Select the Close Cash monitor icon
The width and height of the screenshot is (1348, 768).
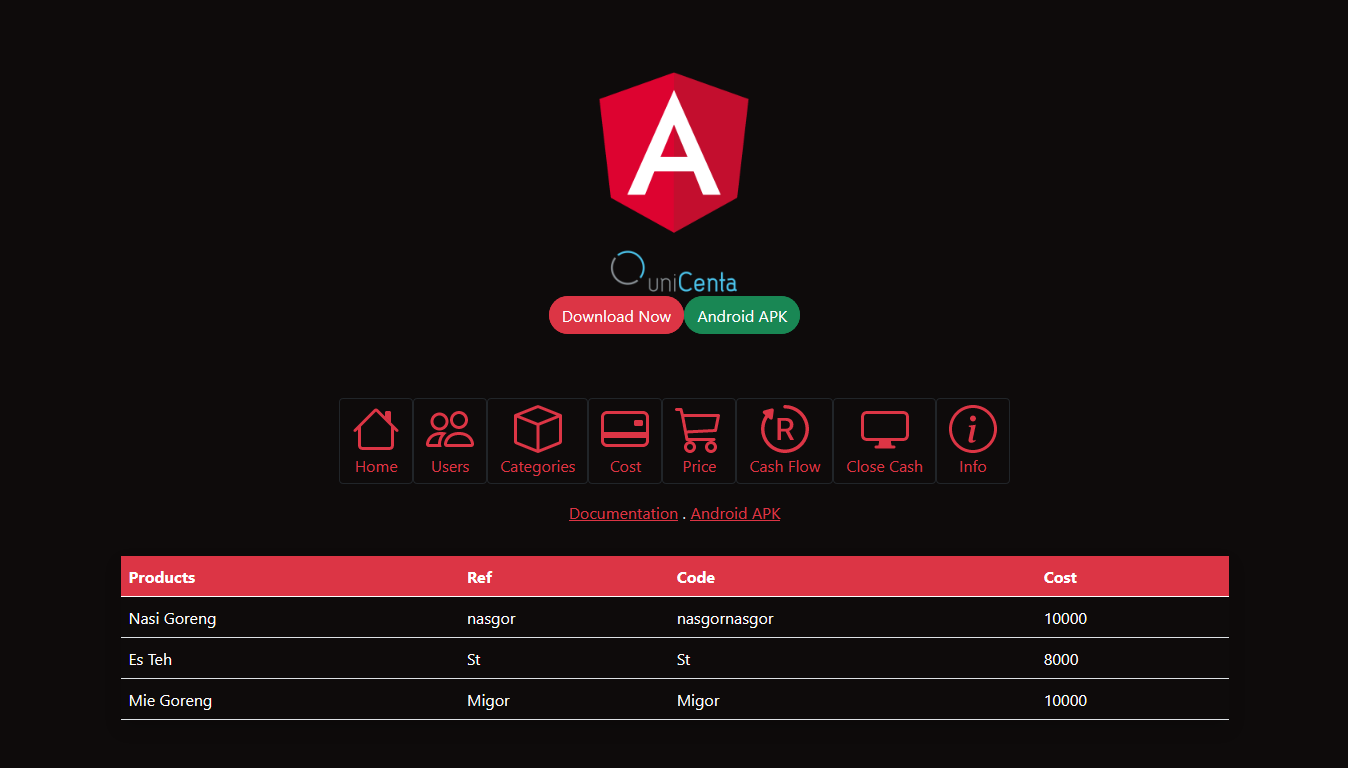tap(885, 430)
